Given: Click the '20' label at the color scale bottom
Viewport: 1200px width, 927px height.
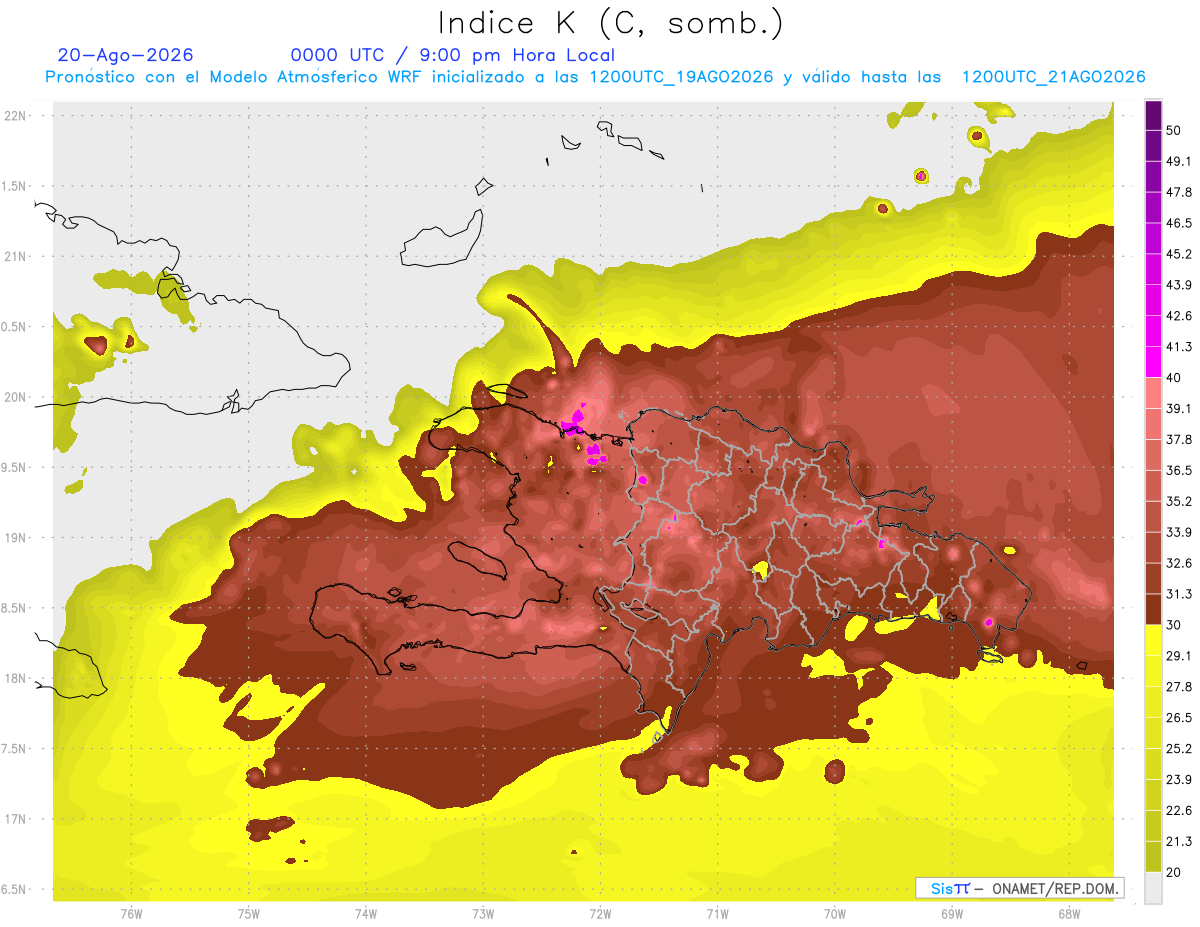Looking at the screenshot, I should click(x=1175, y=872).
